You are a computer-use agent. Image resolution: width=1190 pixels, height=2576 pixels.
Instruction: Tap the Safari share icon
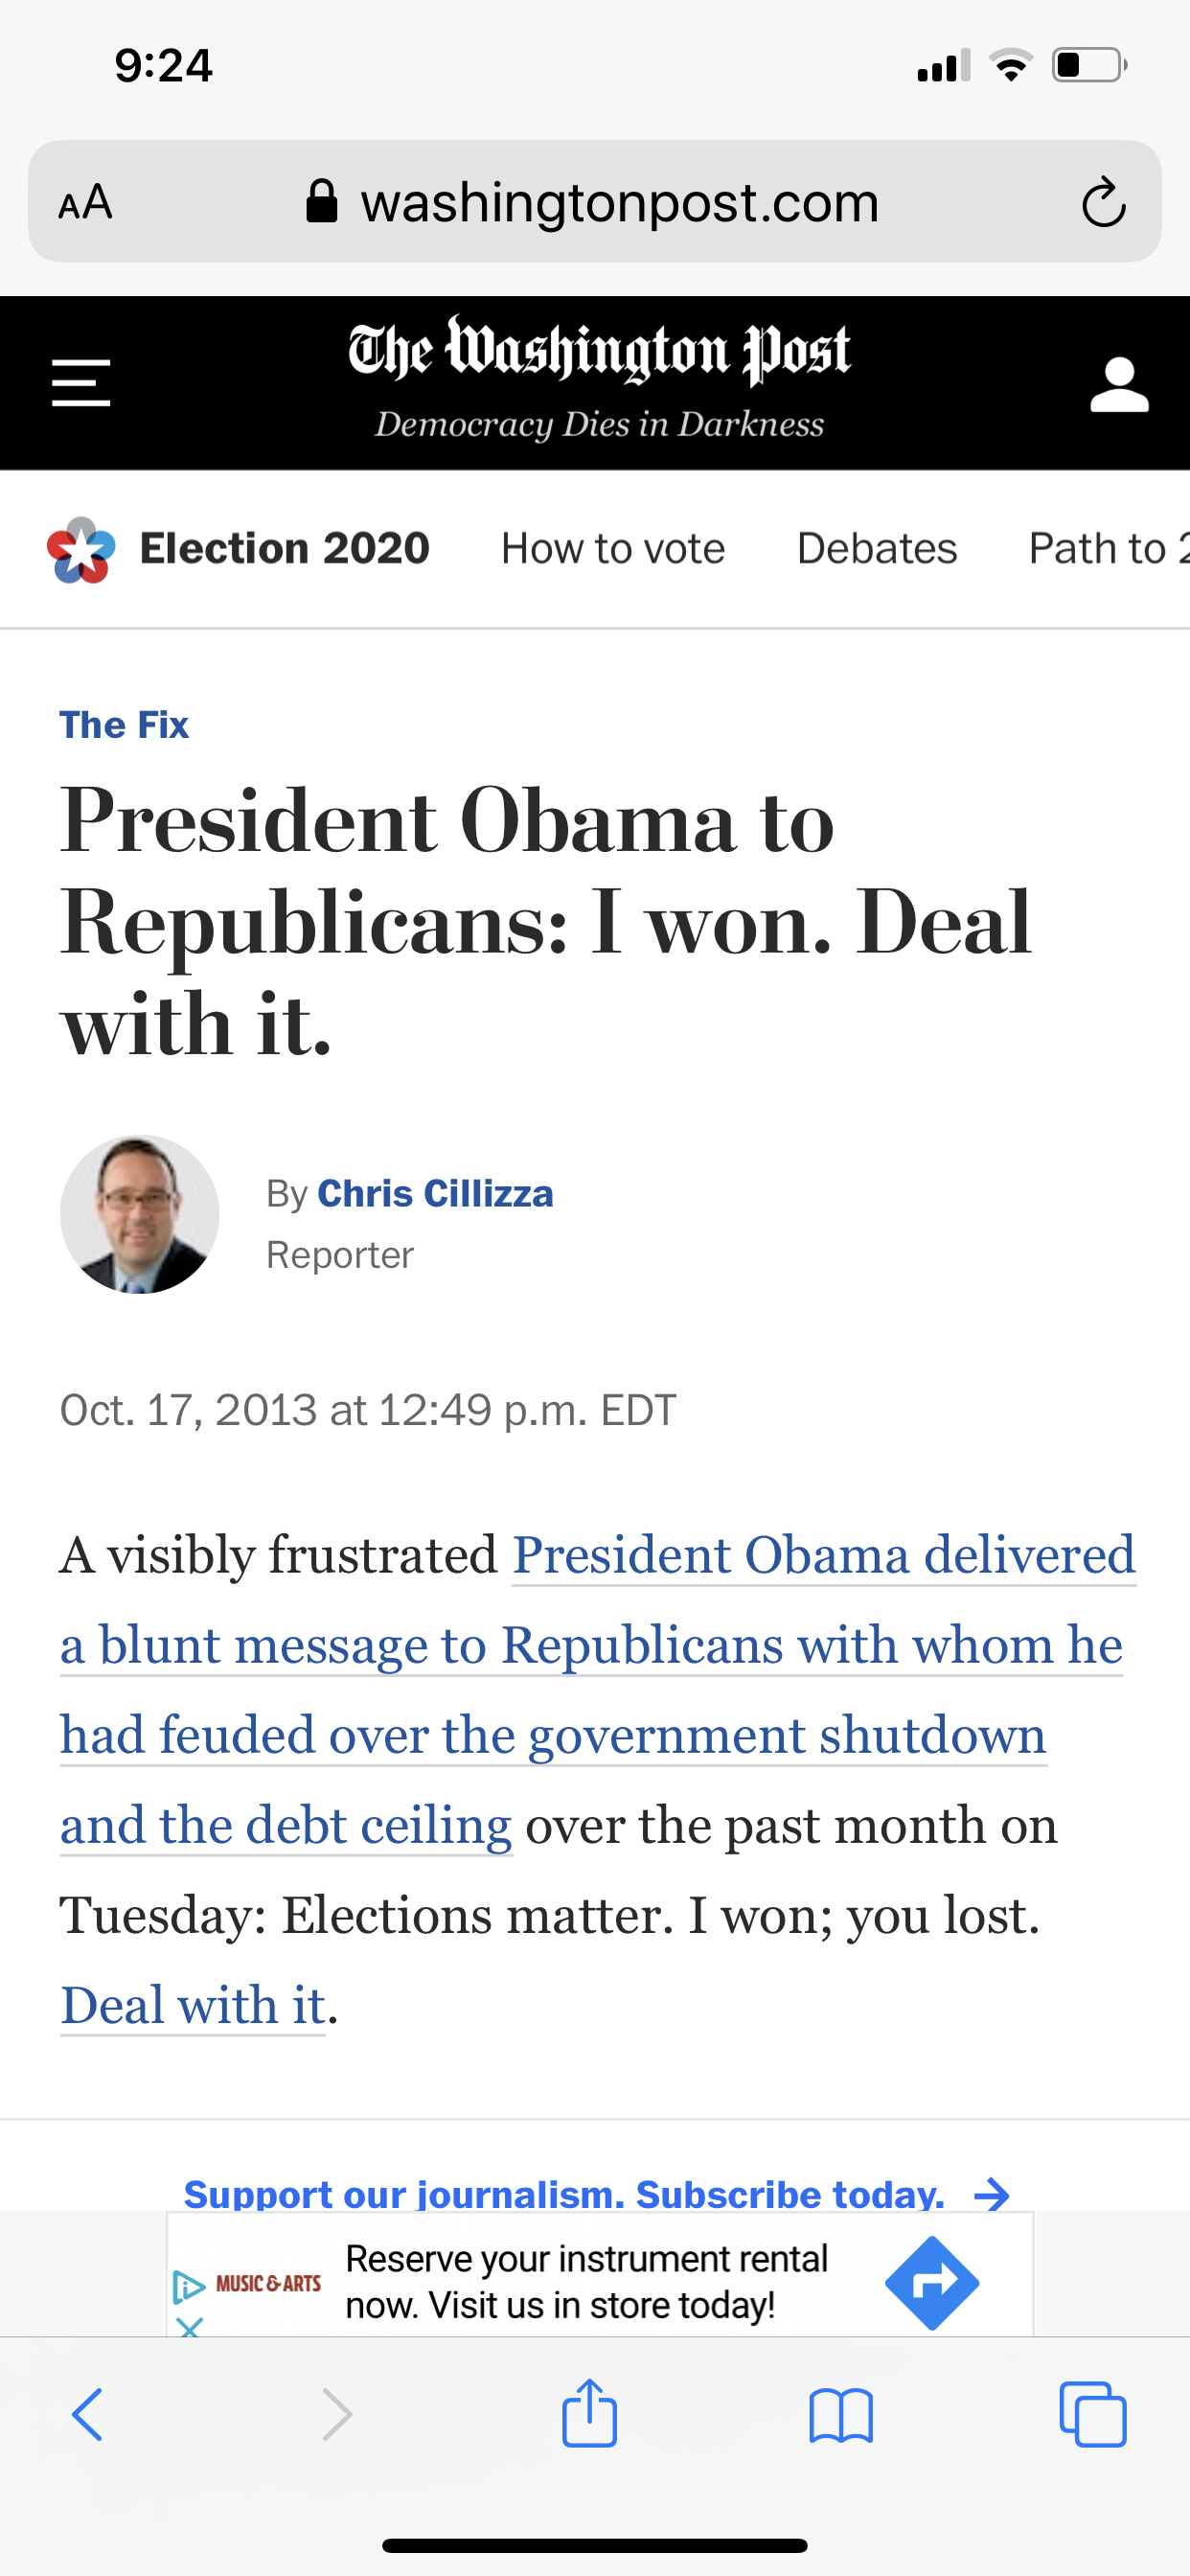tap(589, 2414)
